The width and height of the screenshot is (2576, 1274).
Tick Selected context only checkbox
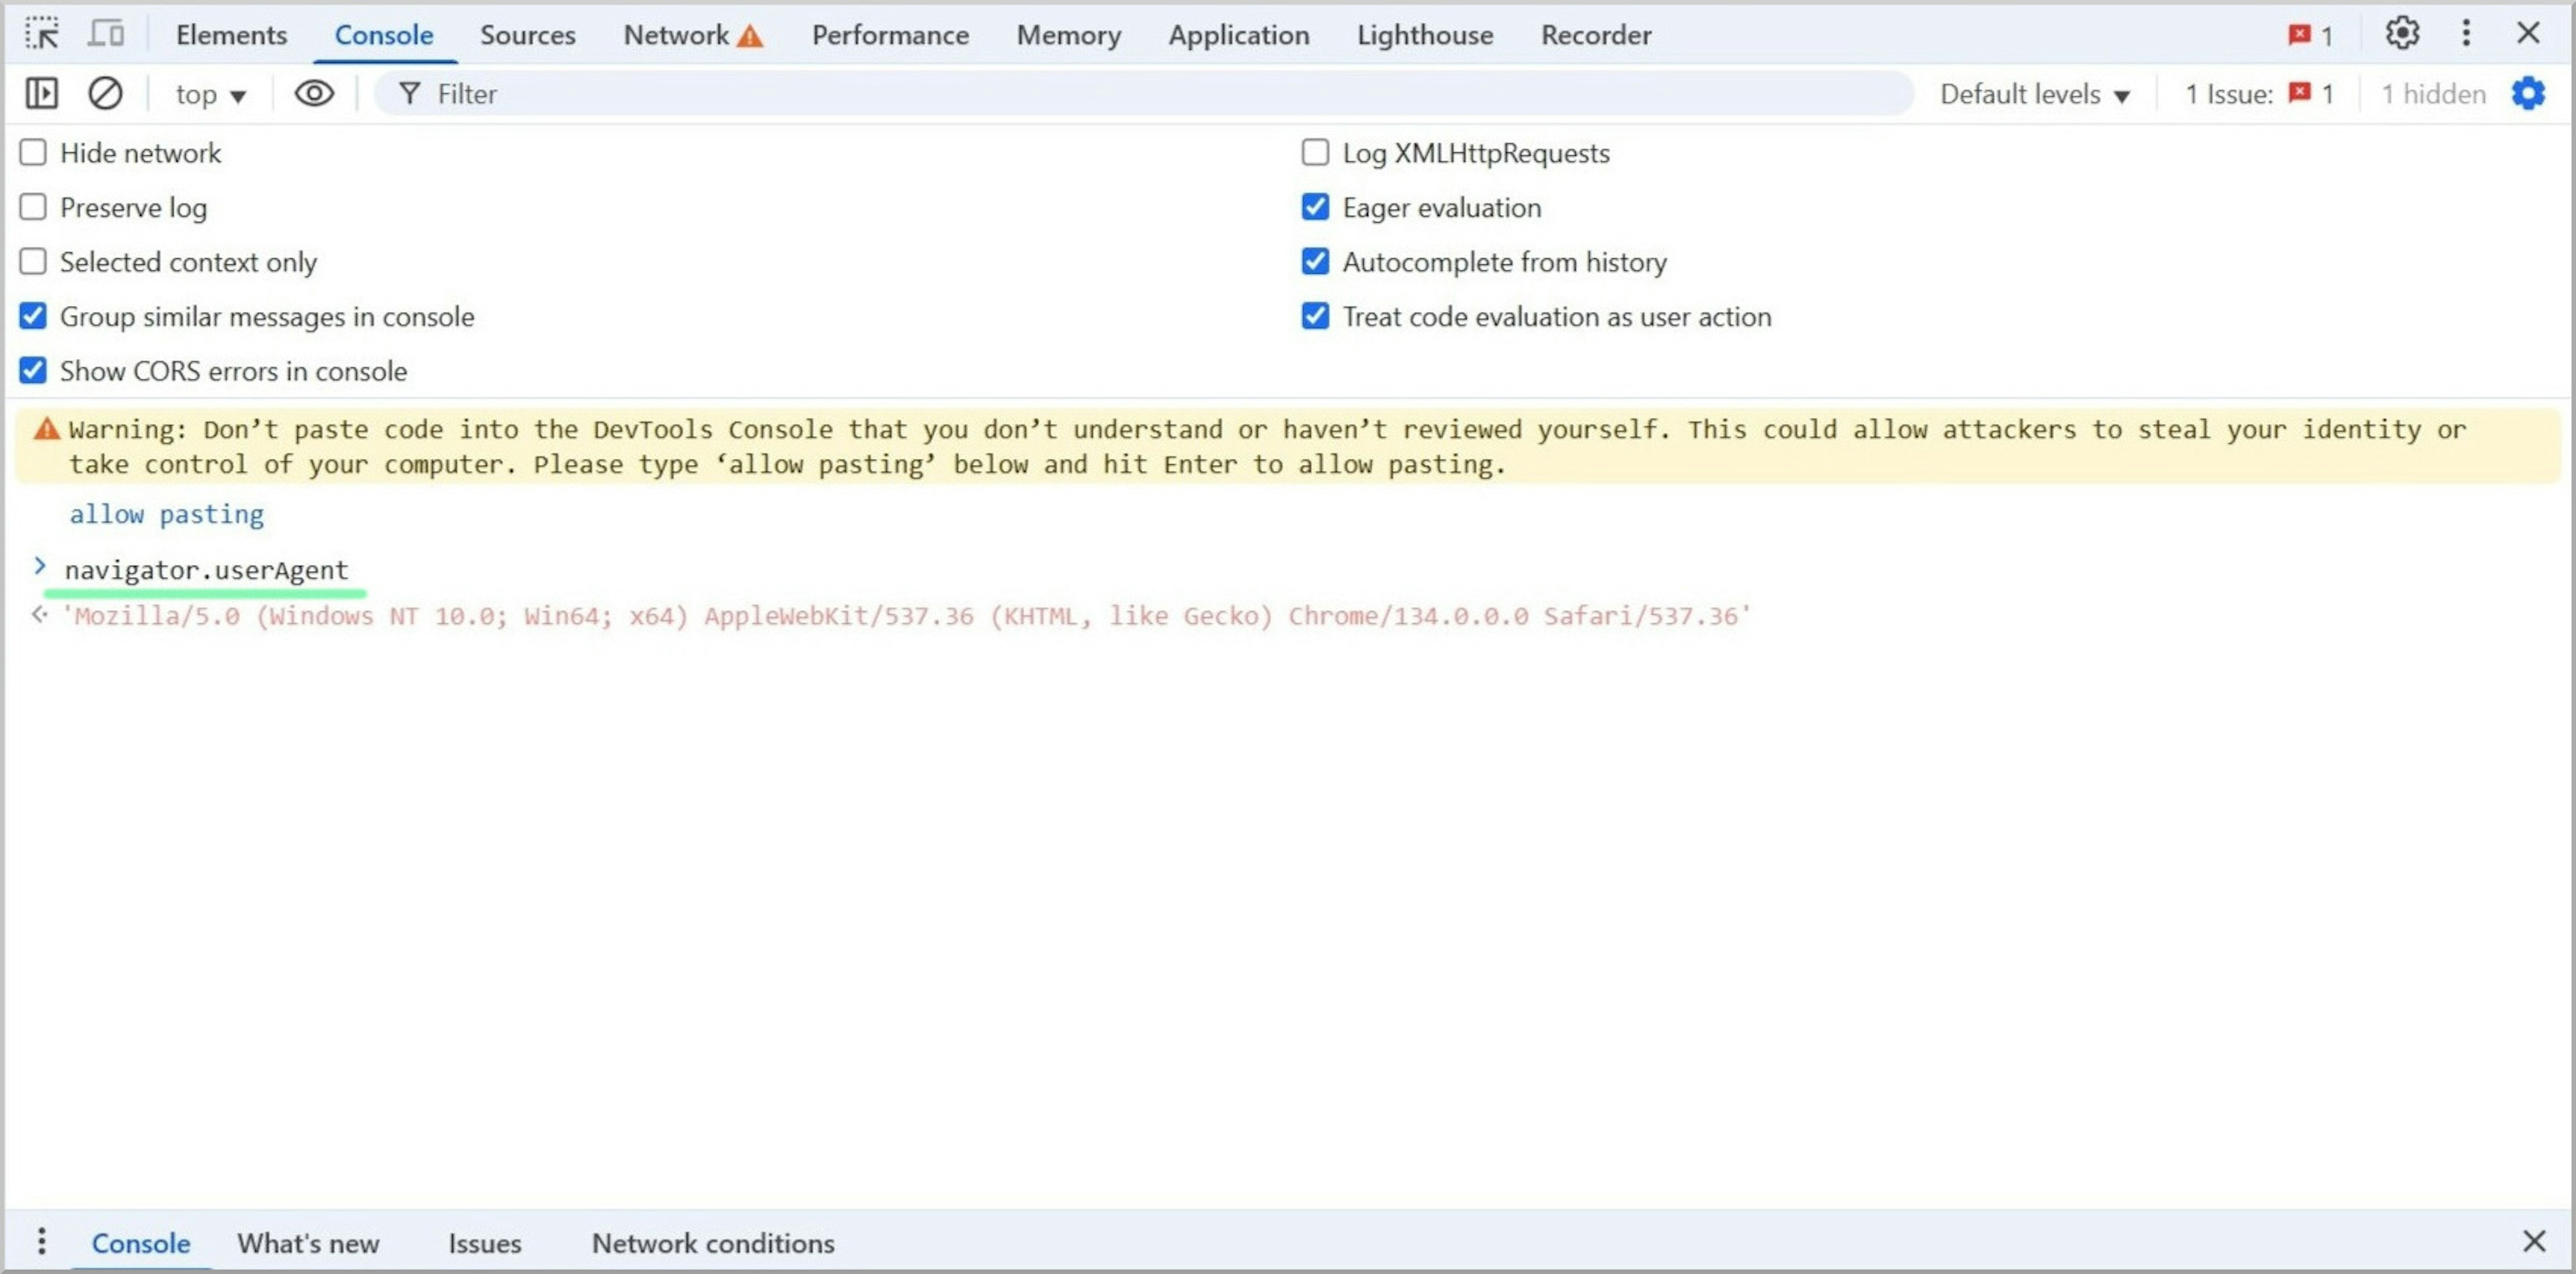tap(33, 261)
